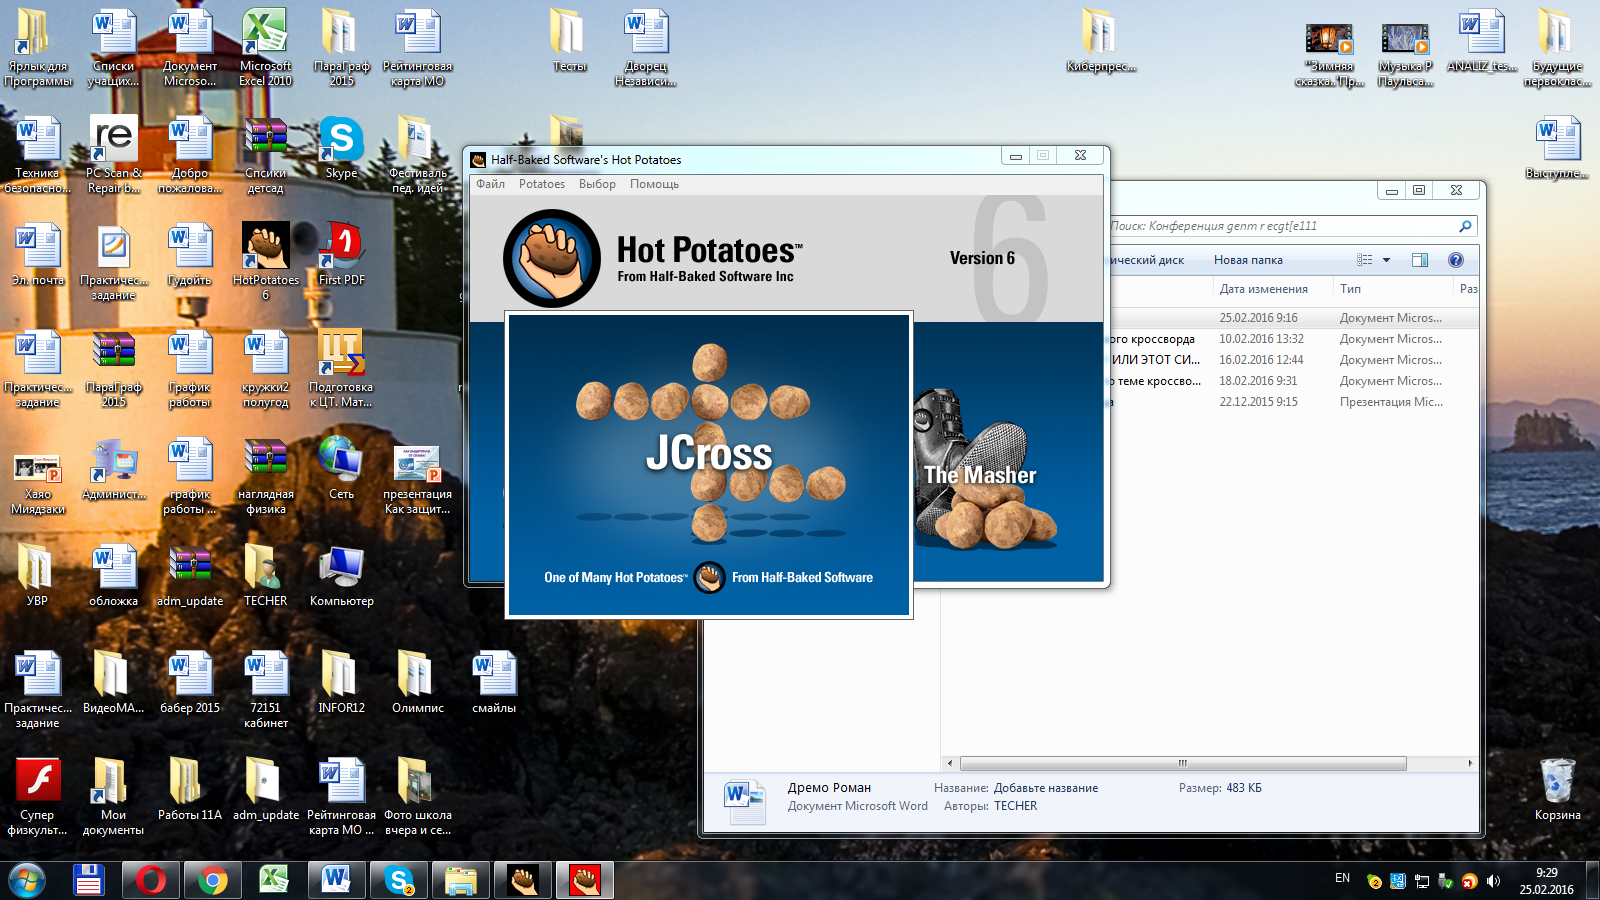Open Олимпис folder on desktop
The image size is (1600, 900).
417,682
